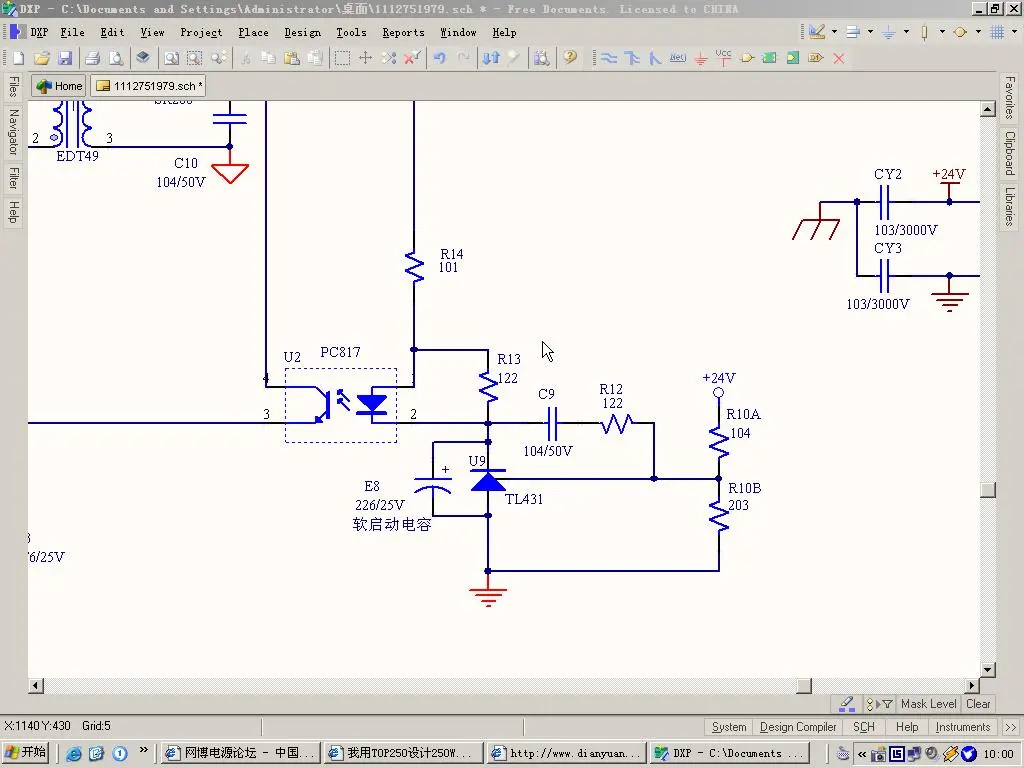
Task: Open the help question-mark icon
Action: [570, 58]
